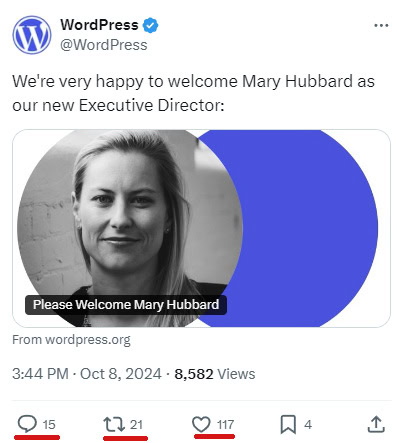Click the @WordPress handle
The height and width of the screenshot is (443, 397).
pyautogui.click(x=104, y=45)
